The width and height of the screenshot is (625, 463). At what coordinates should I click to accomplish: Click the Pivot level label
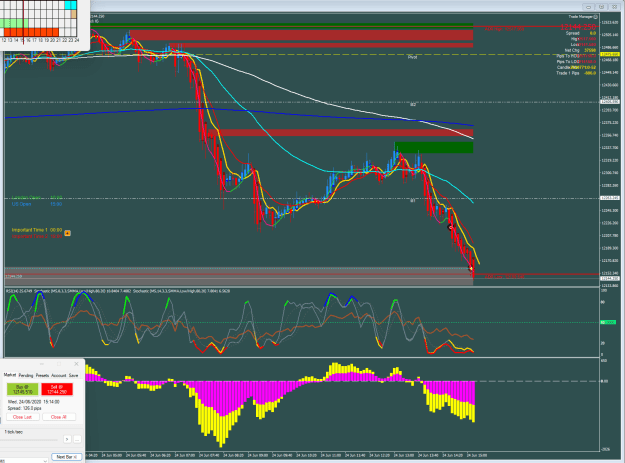pyautogui.click(x=412, y=57)
